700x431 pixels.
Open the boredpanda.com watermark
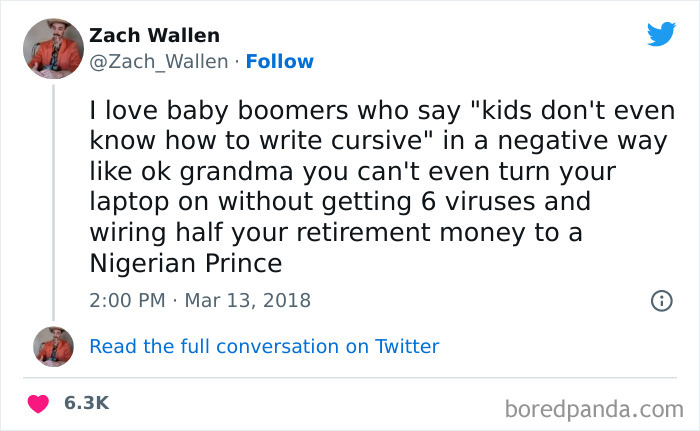click(593, 408)
